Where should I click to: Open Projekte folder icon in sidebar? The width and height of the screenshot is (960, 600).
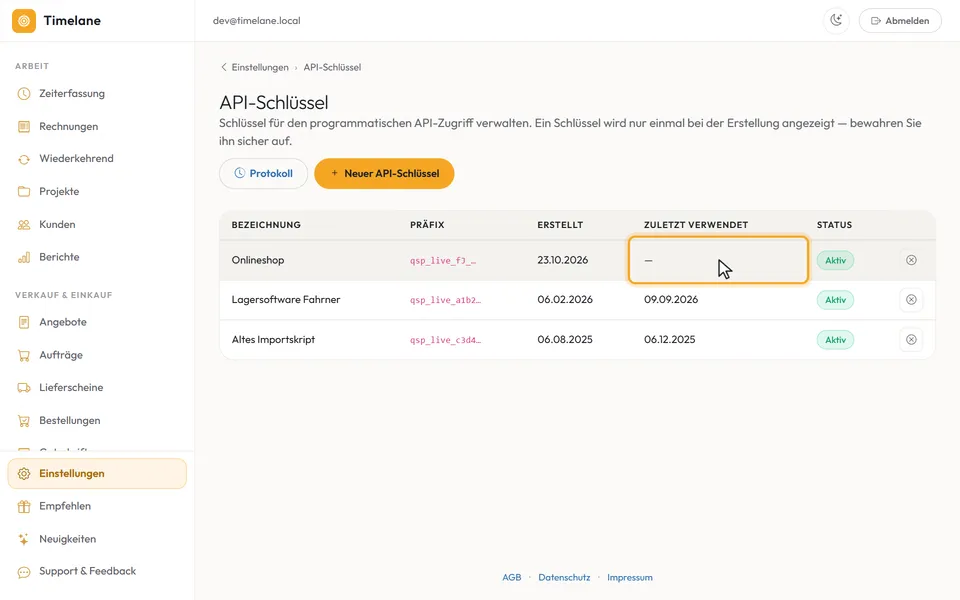(x=24, y=192)
